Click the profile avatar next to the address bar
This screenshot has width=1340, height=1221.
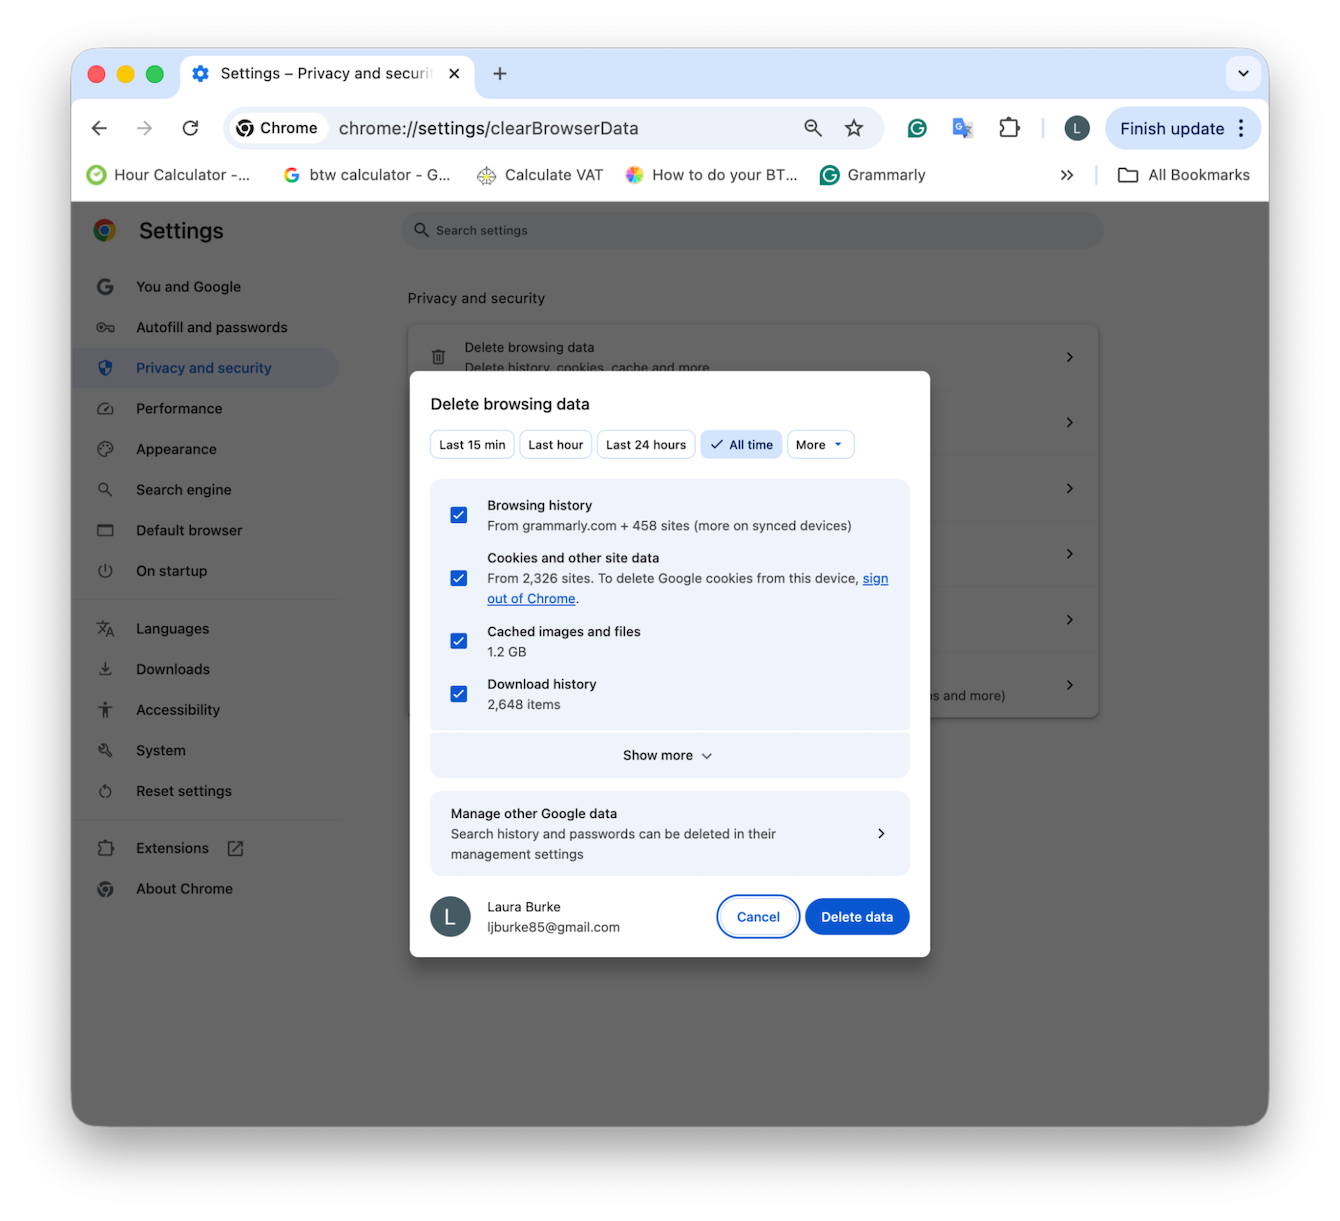1076,128
